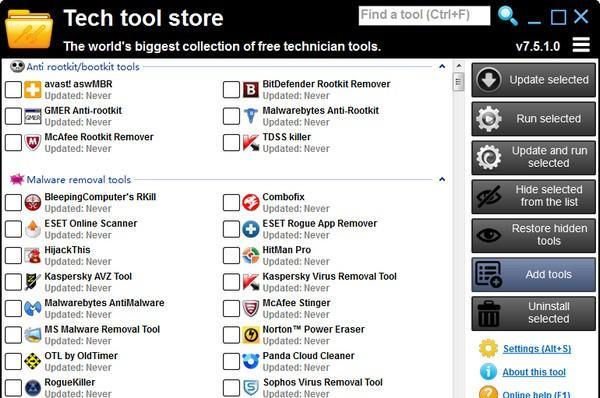Click the Kaspersky AVZ Tool icon
The image size is (600, 398).
tap(33, 282)
